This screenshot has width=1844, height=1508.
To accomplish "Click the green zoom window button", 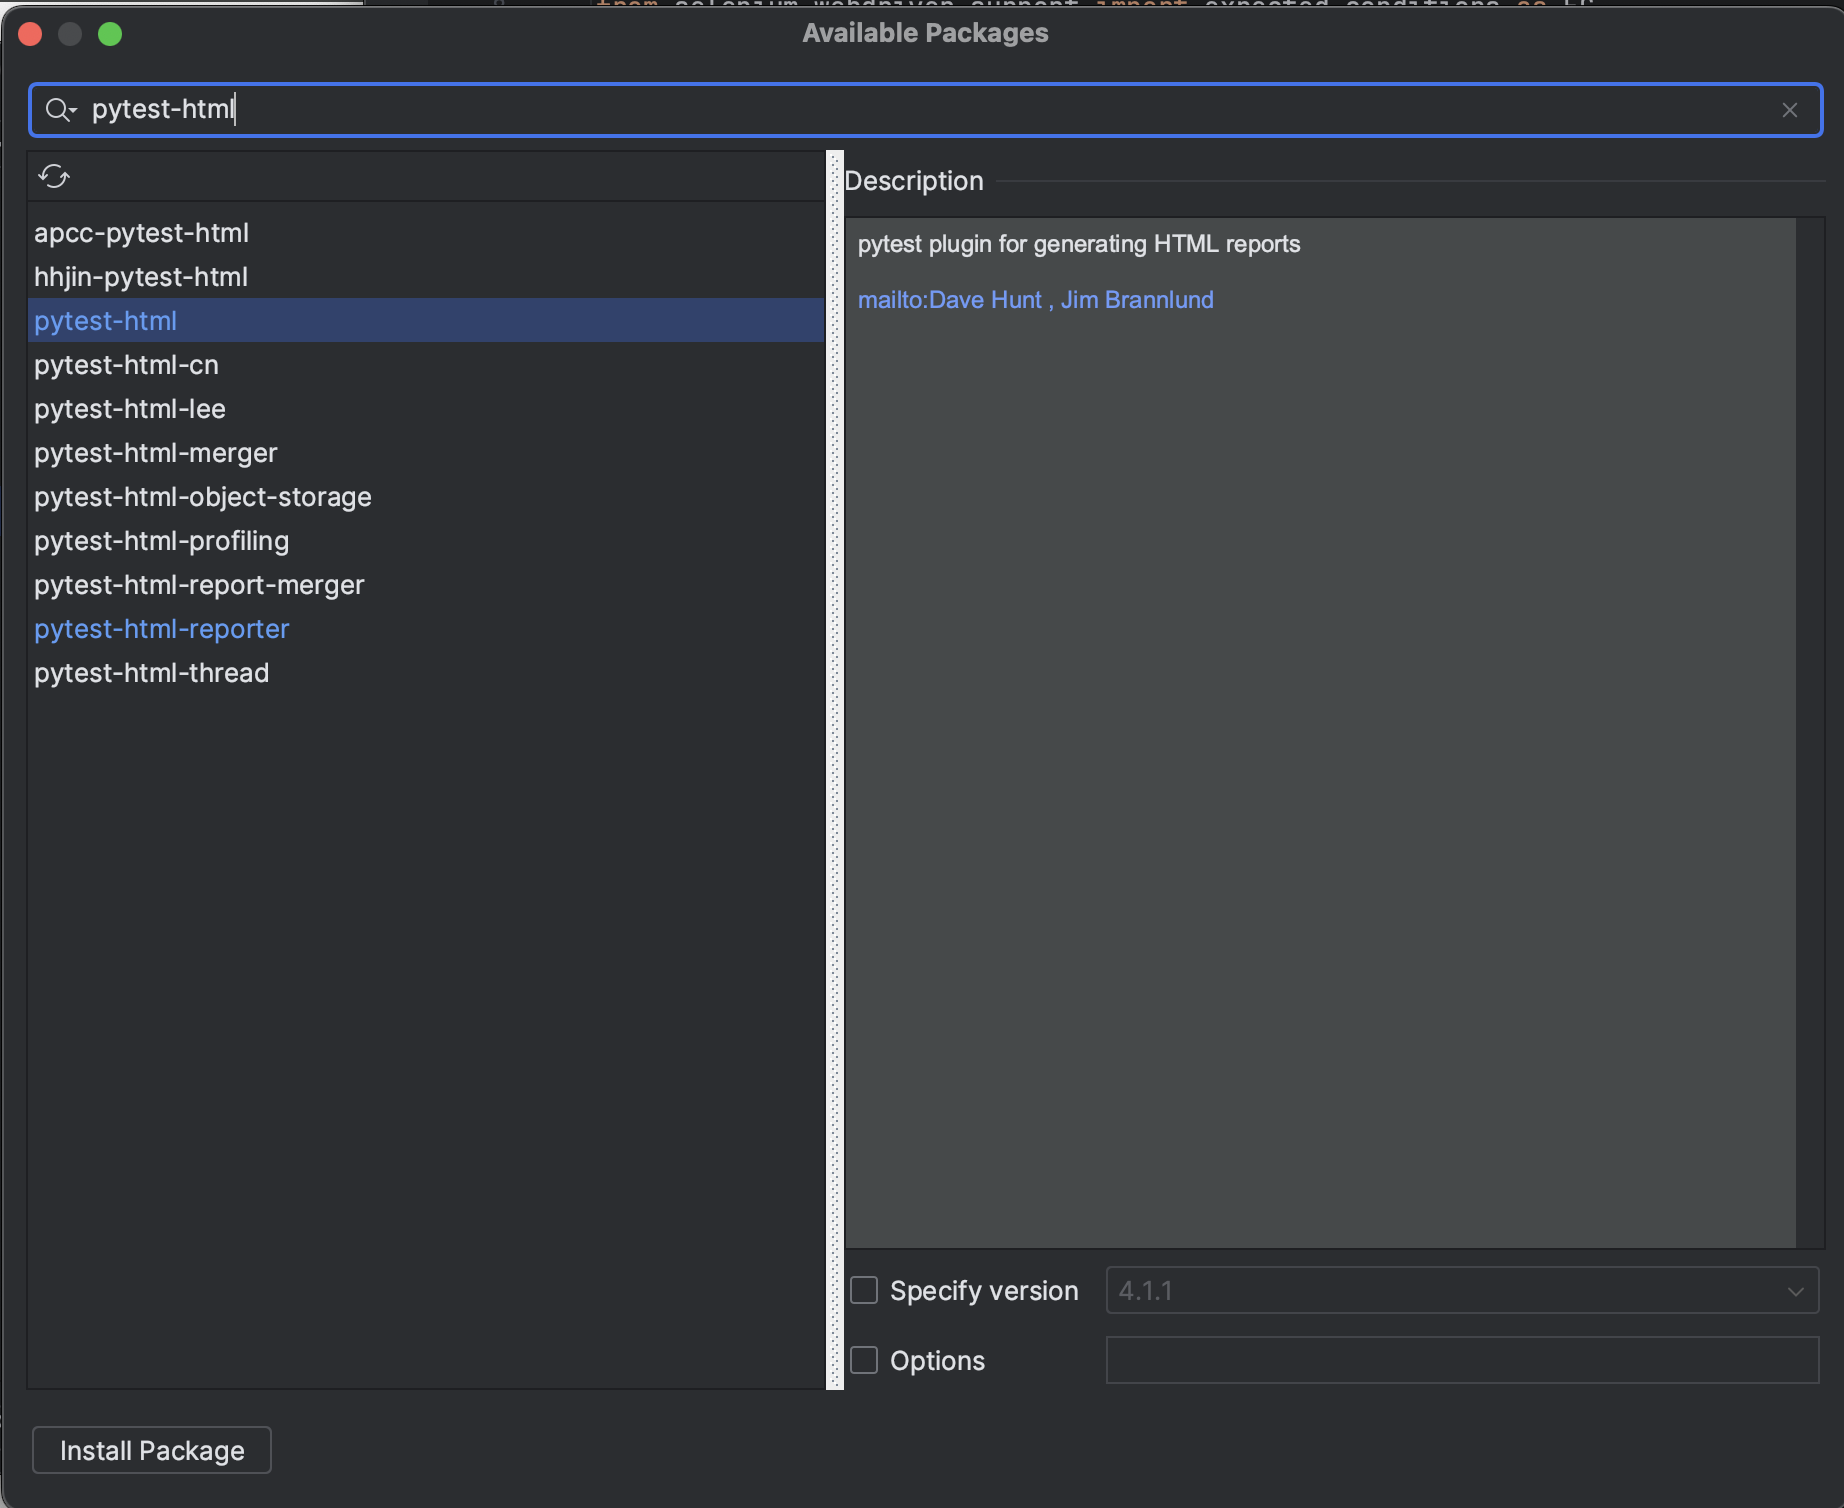I will click(x=110, y=34).
